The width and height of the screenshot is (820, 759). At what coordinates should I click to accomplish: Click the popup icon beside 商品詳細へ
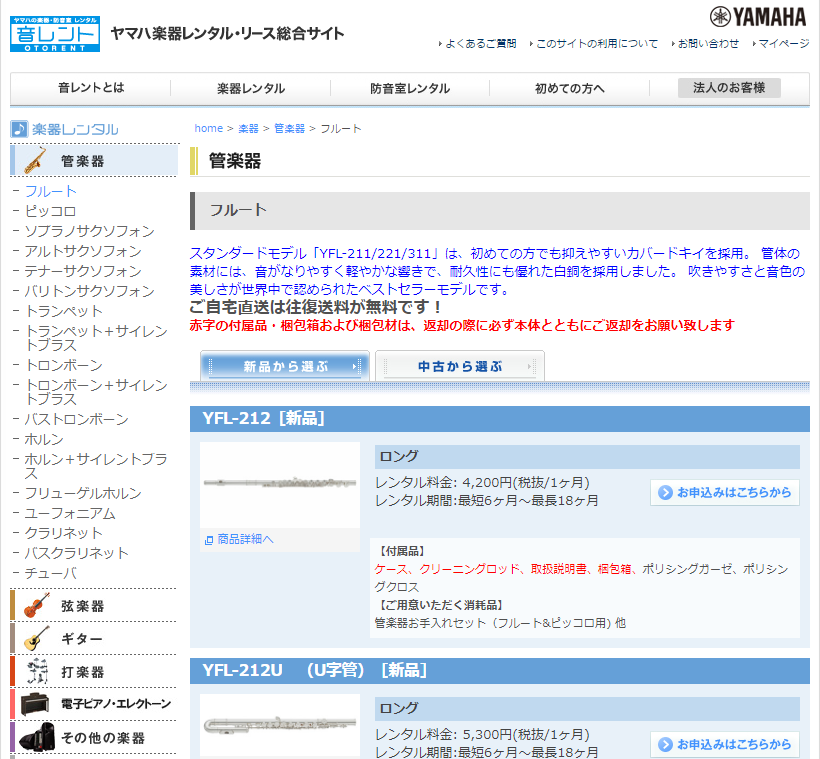coord(209,540)
